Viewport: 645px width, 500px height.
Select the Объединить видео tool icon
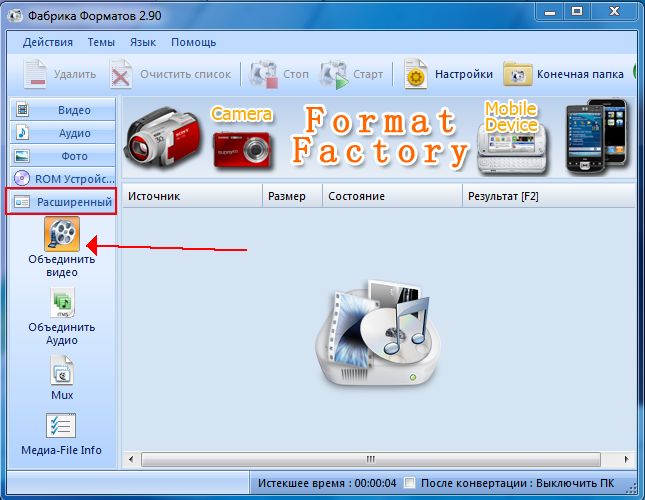coord(62,234)
